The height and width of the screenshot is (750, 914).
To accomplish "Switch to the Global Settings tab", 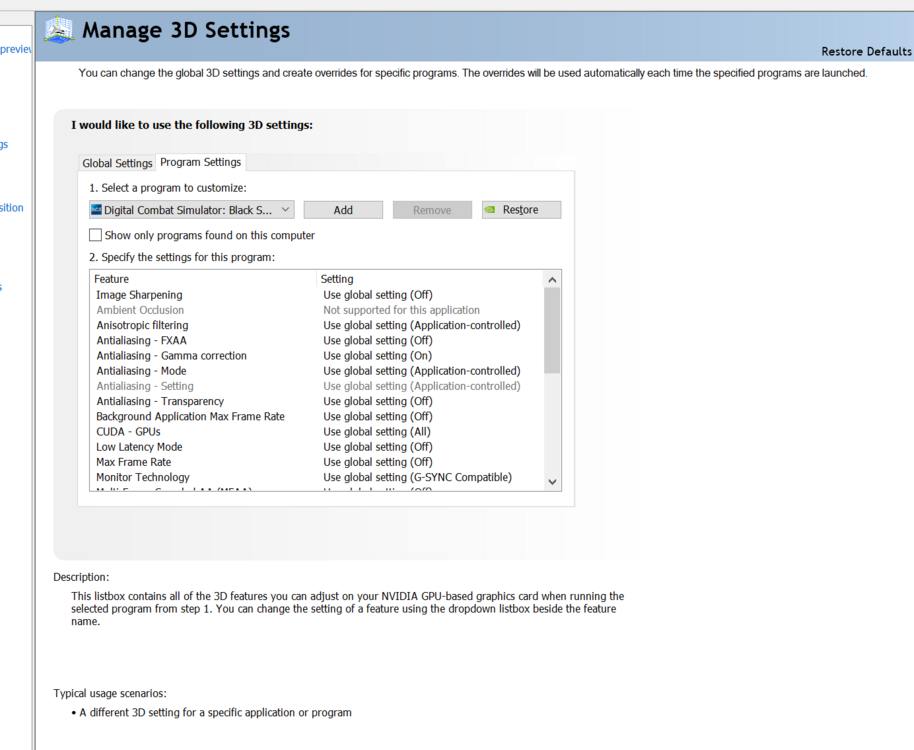I will click(117, 163).
